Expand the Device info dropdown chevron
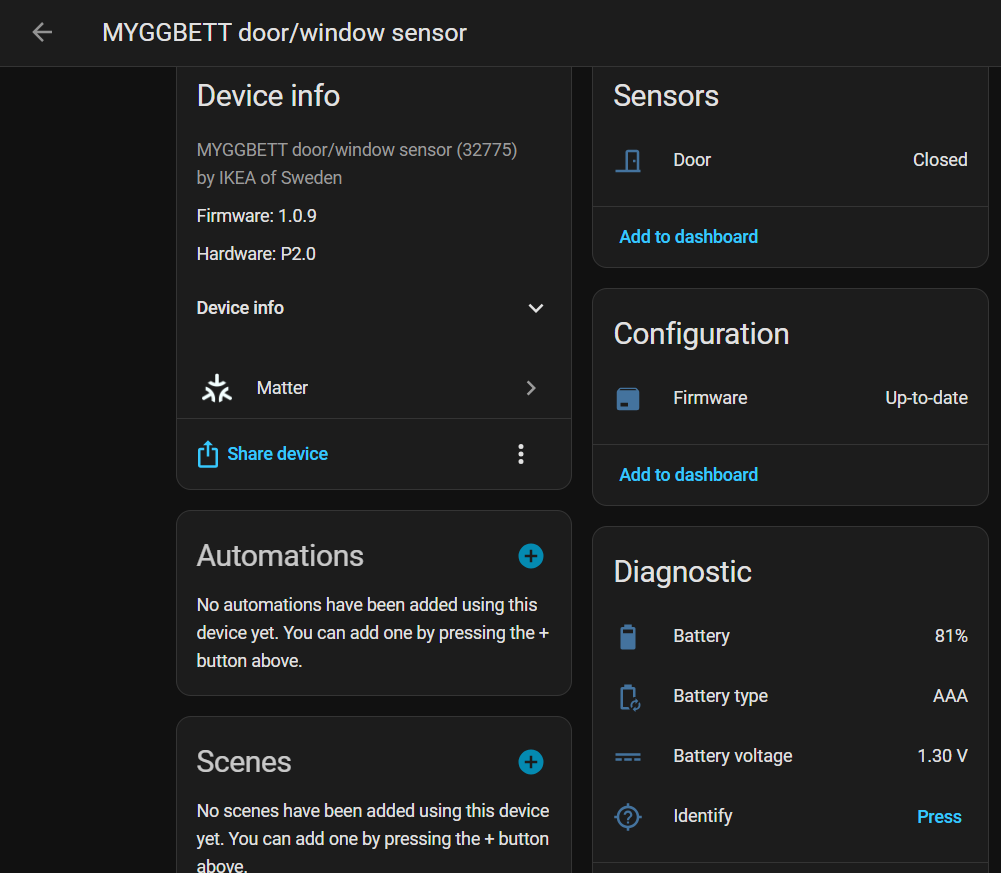 [x=536, y=308]
